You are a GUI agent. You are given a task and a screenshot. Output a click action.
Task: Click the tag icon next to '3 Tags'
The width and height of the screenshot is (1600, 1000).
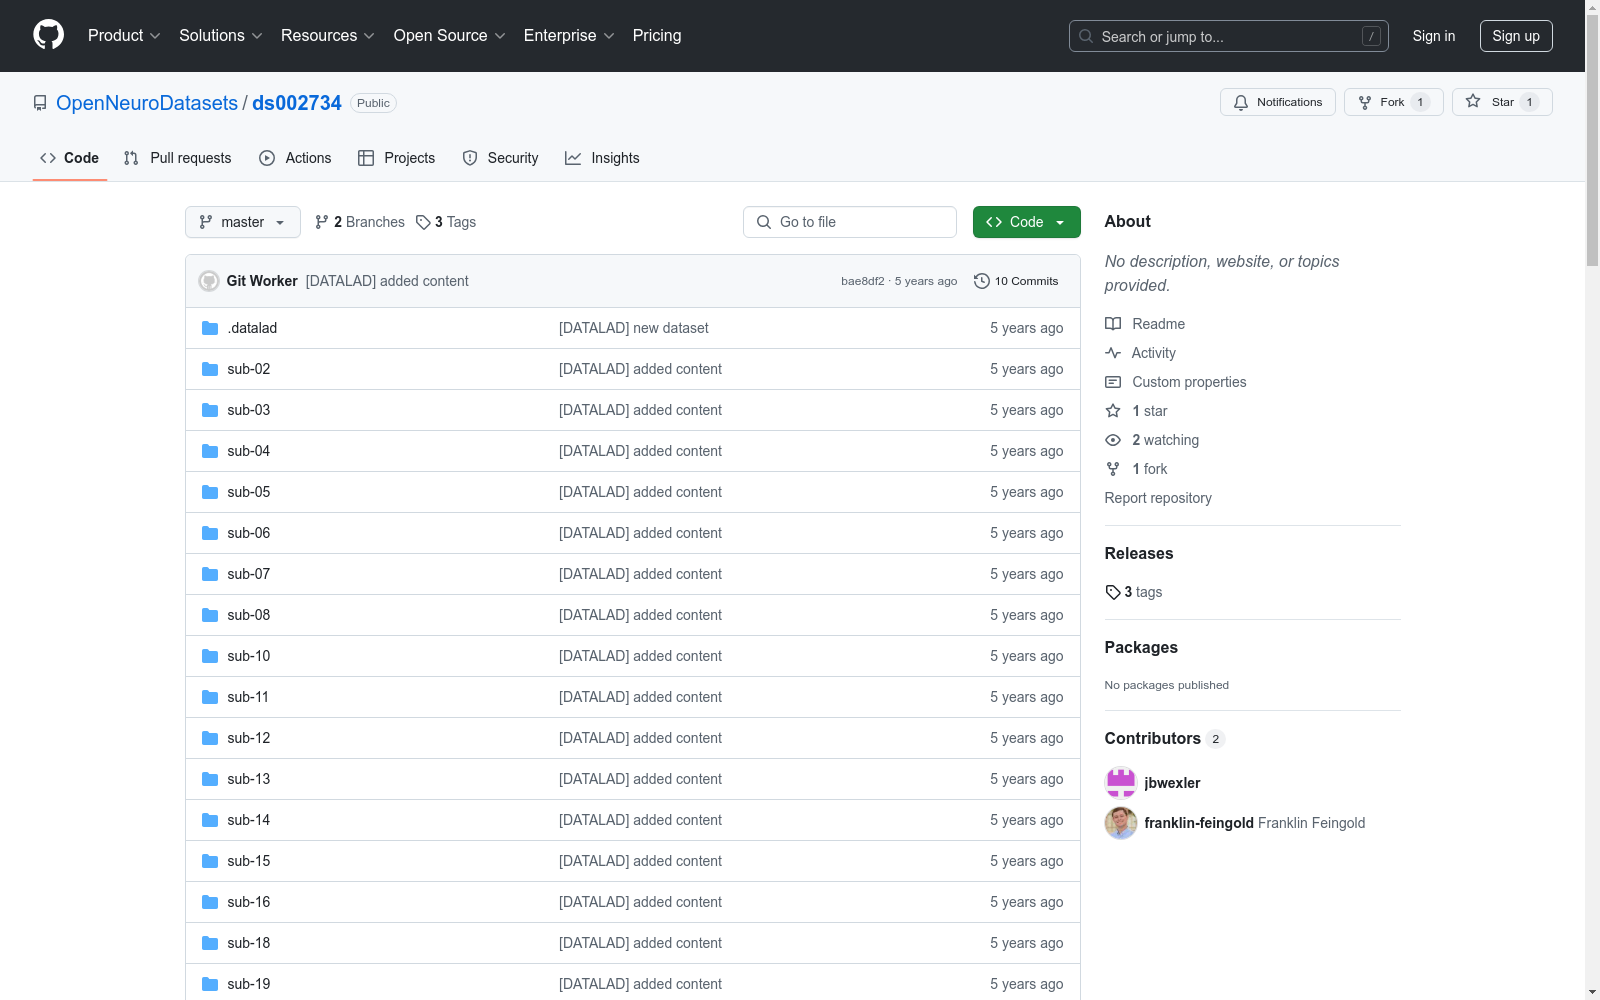[x=423, y=222]
